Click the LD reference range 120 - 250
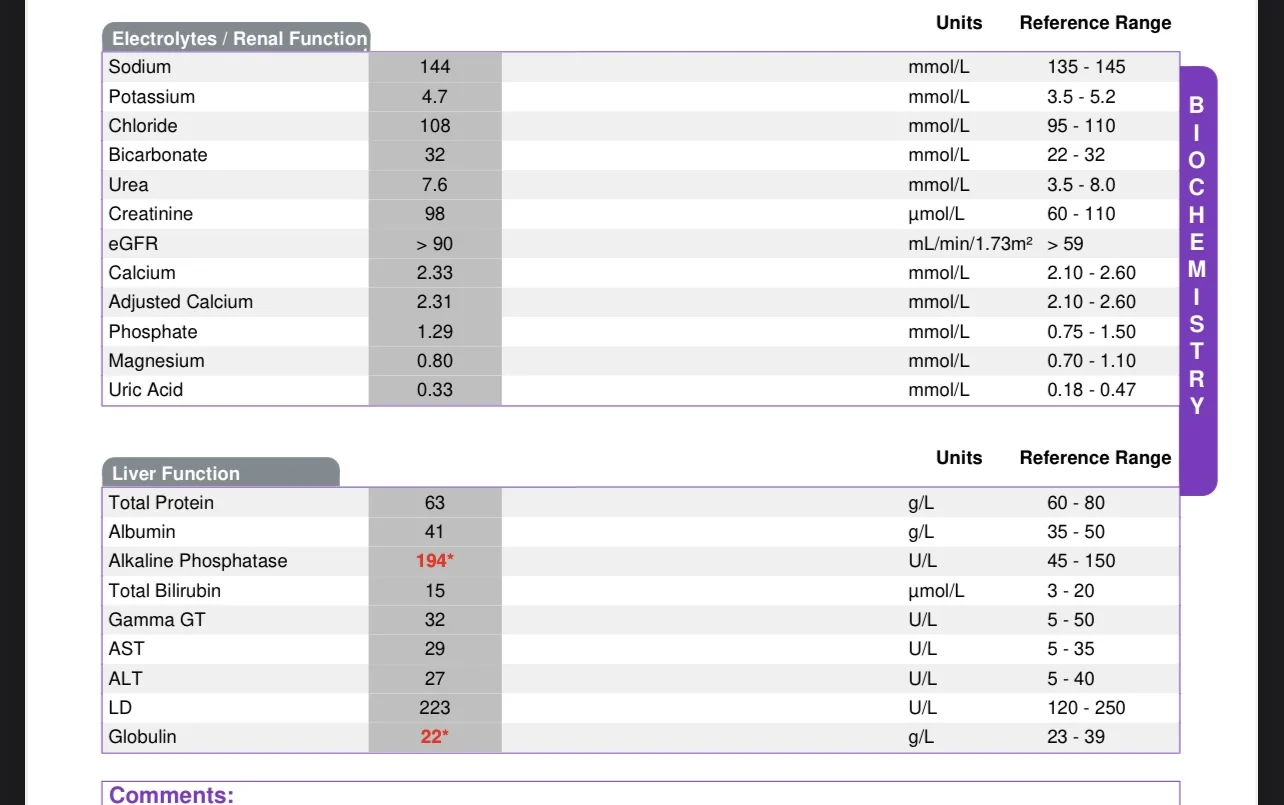The width and height of the screenshot is (1284, 805). [1086, 708]
